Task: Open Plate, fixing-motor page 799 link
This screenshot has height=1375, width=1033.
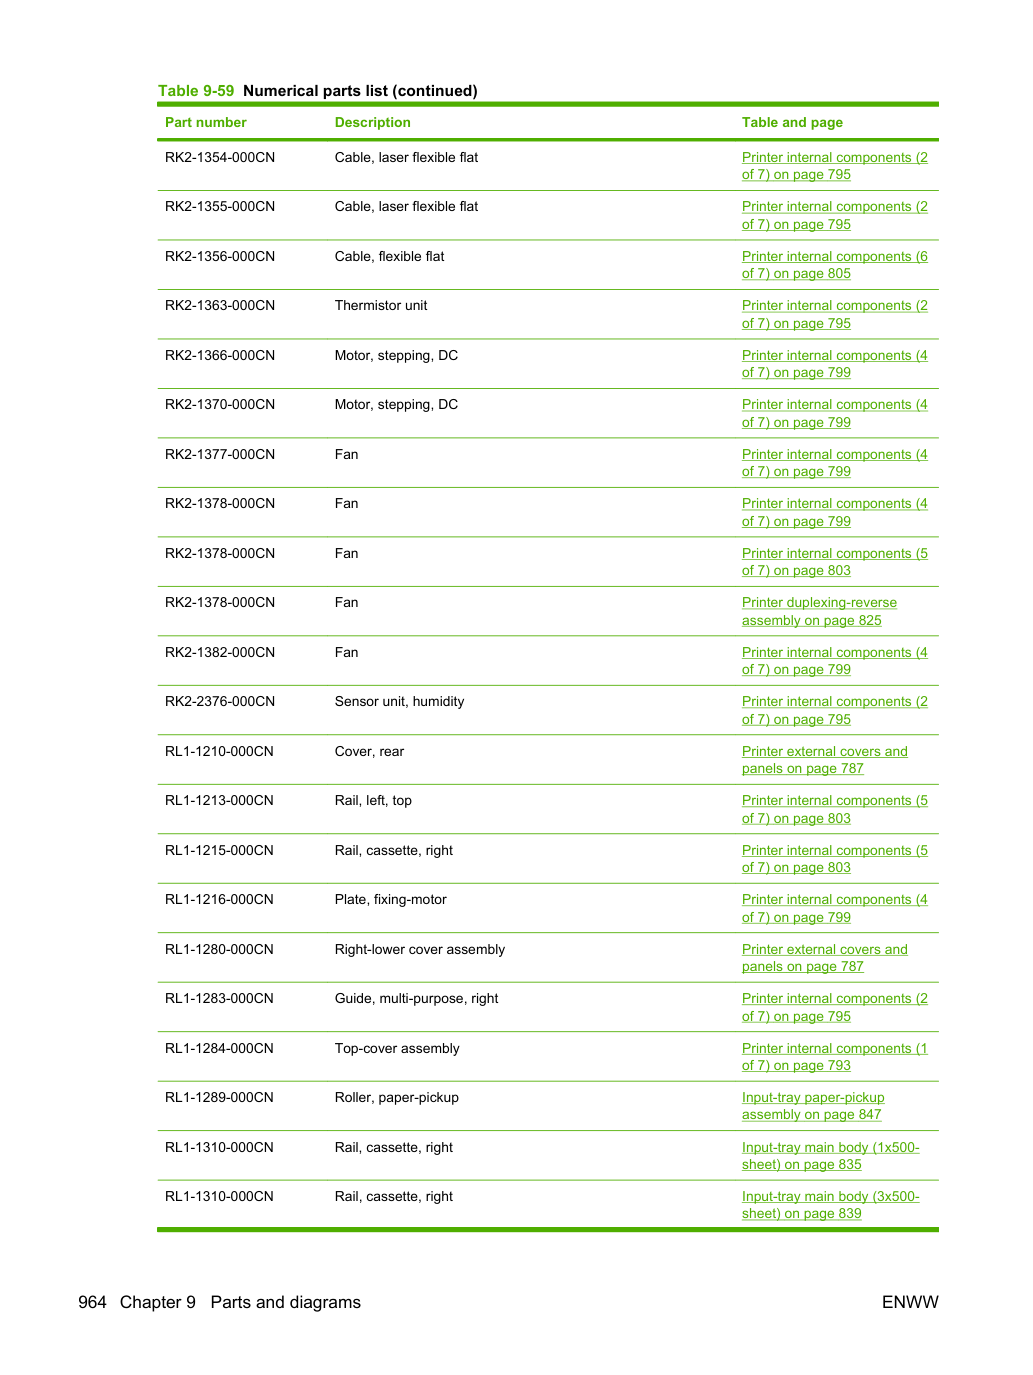Action: (x=834, y=908)
